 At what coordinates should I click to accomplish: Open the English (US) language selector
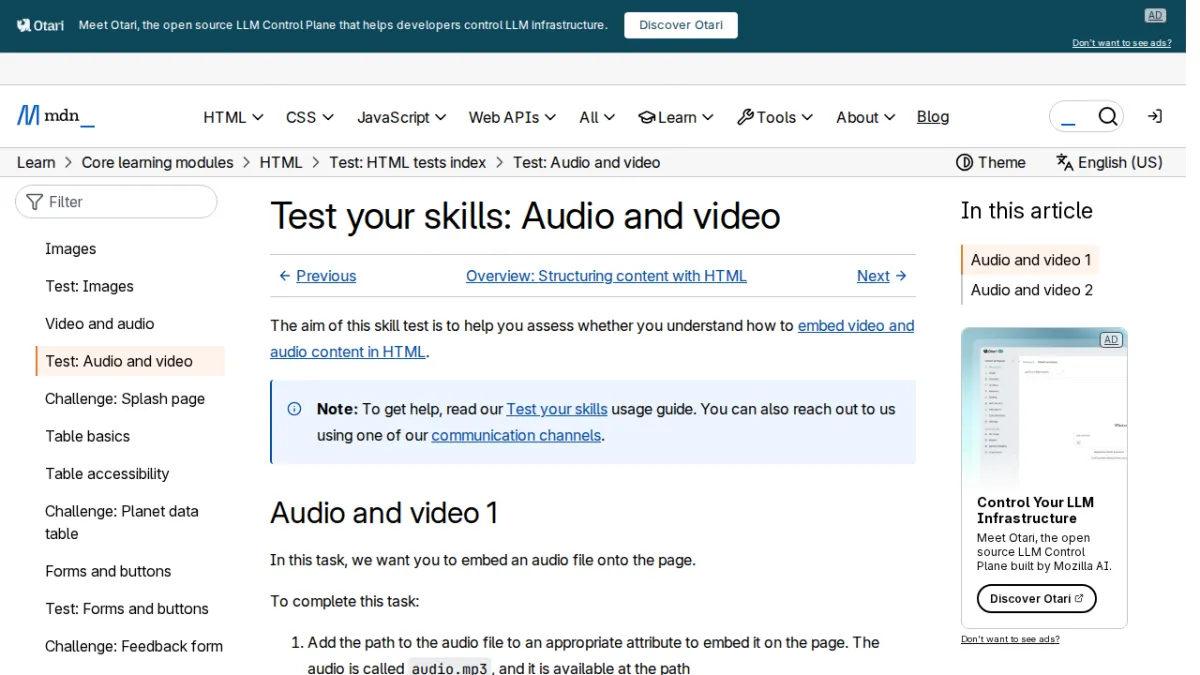pyautogui.click(x=1109, y=162)
